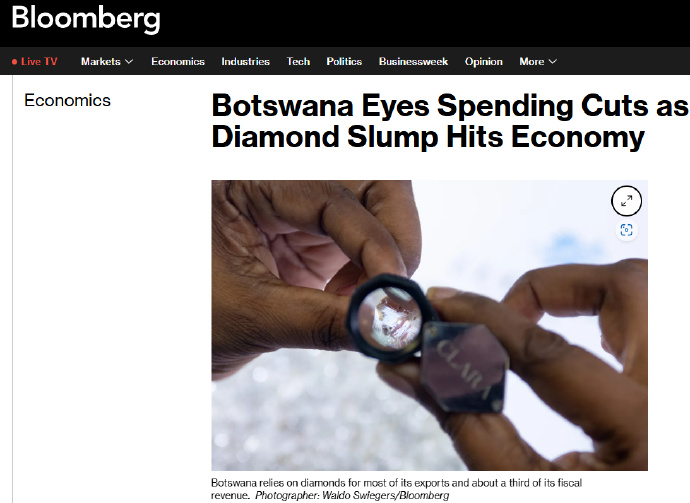Click the Economics category label beside article
The height and width of the screenshot is (503, 690).
click(x=67, y=100)
